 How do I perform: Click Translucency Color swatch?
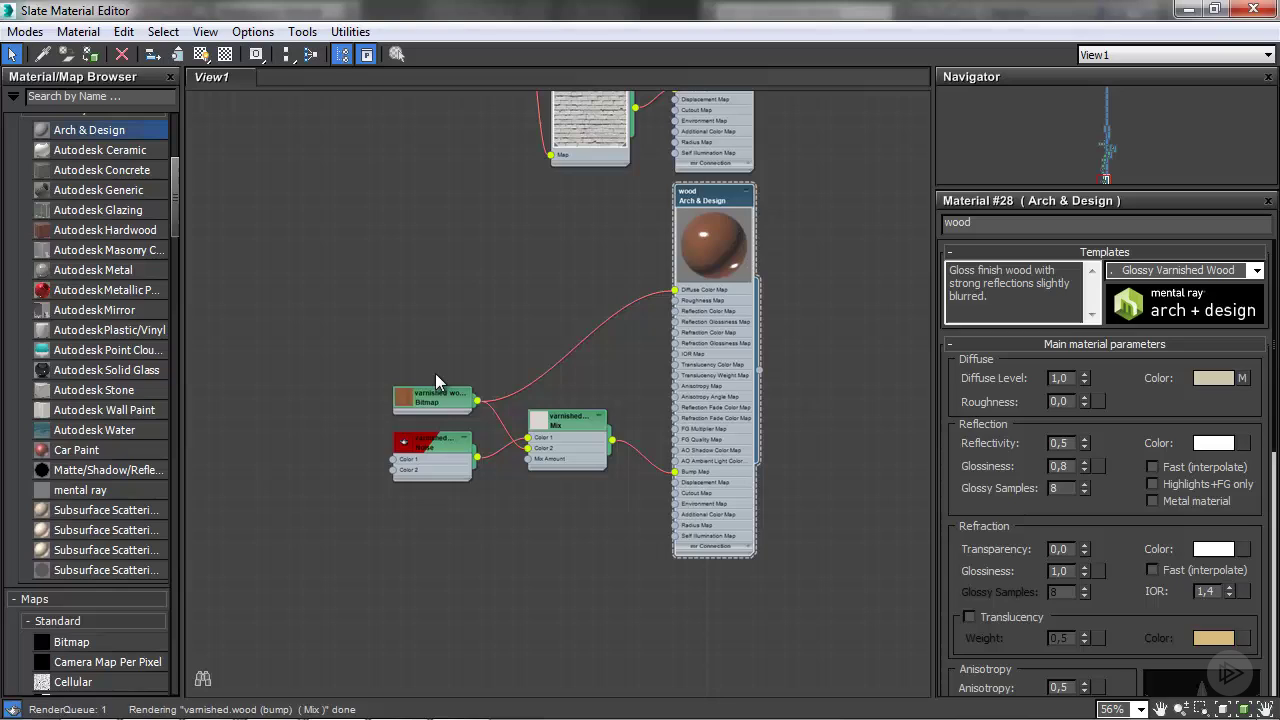[1213, 638]
